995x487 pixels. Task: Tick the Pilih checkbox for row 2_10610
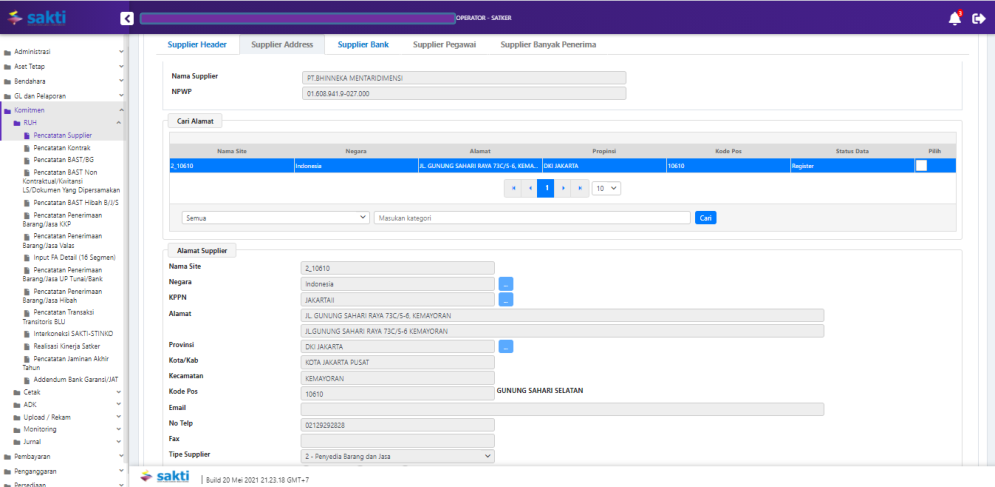click(x=921, y=166)
